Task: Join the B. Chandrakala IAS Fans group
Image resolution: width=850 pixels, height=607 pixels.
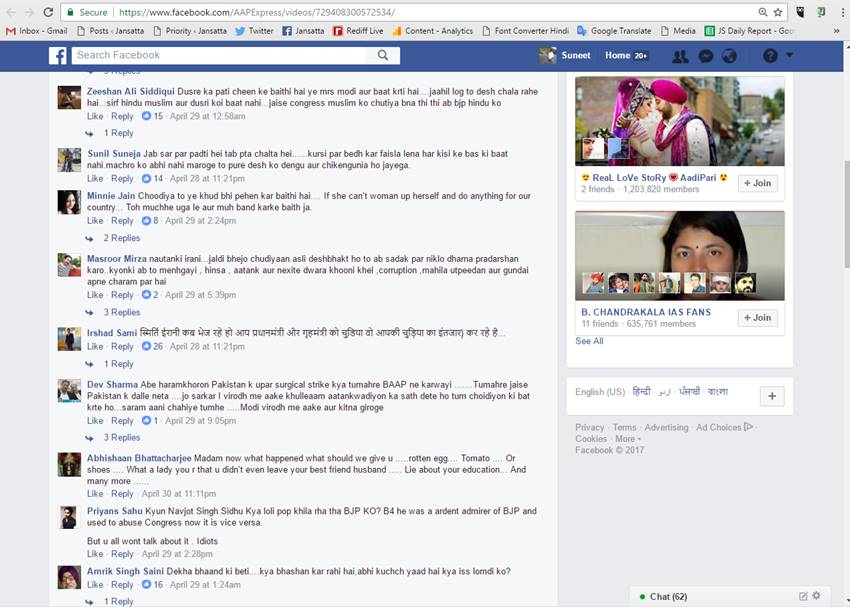Action: pyautogui.click(x=757, y=318)
